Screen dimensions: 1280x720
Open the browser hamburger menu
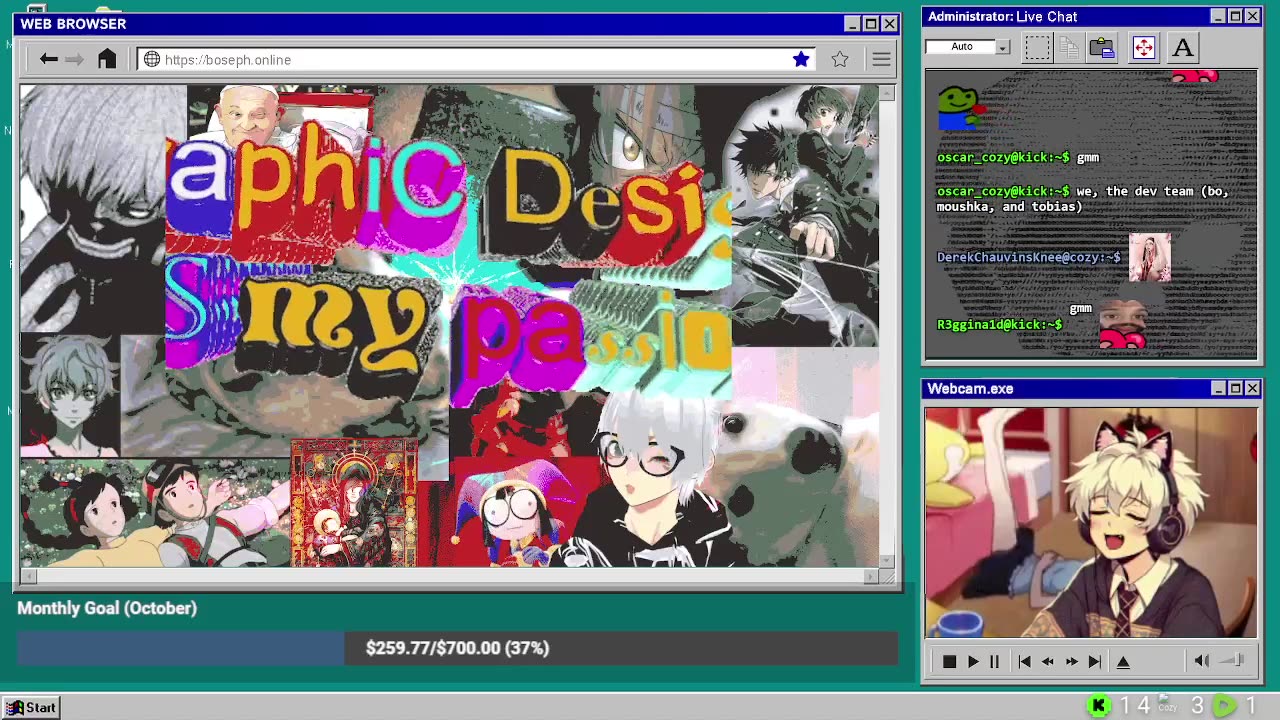pyautogui.click(x=881, y=60)
